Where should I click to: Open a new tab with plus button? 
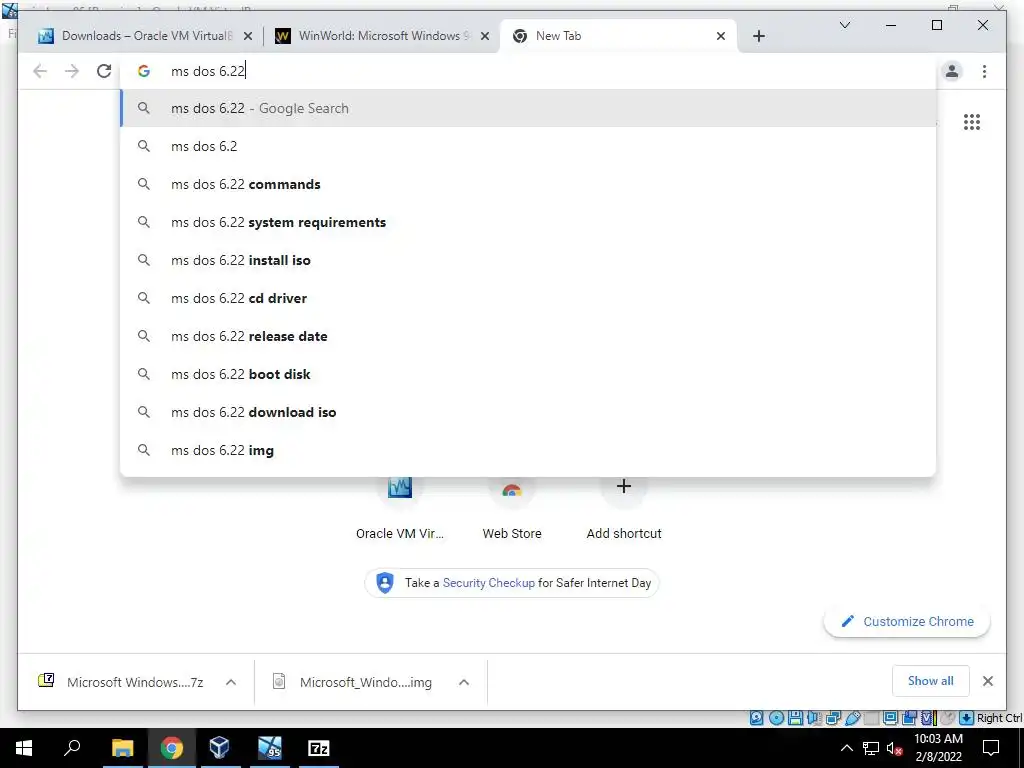pyautogui.click(x=758, y=37)
